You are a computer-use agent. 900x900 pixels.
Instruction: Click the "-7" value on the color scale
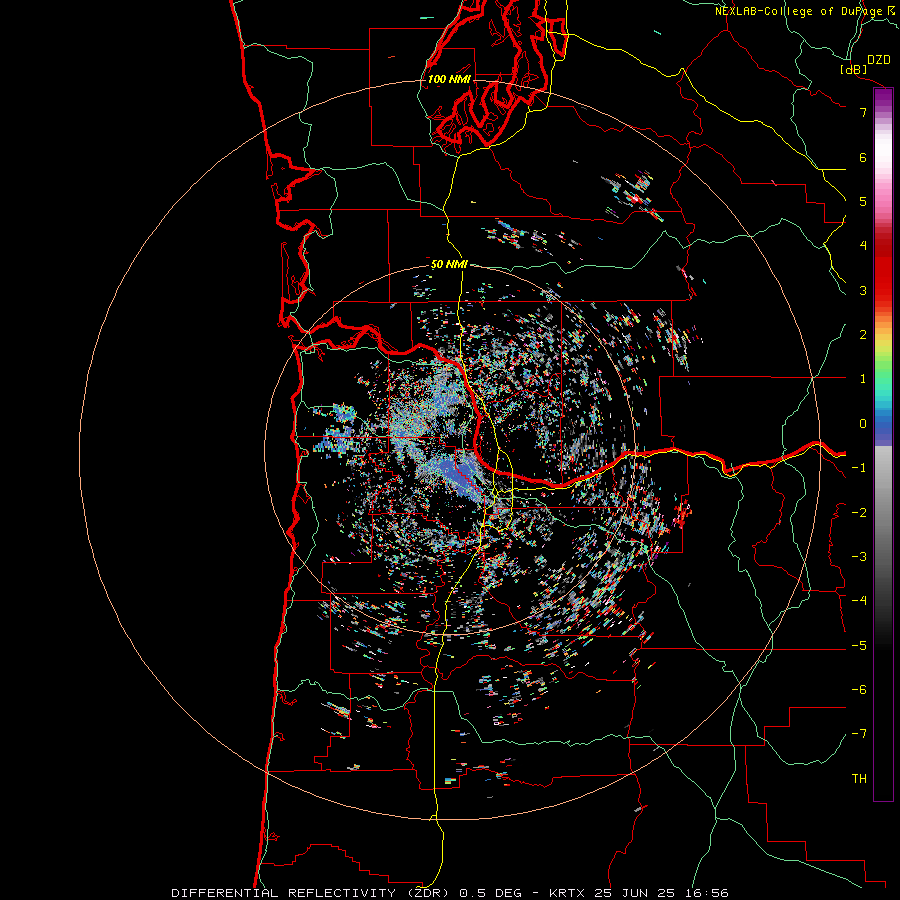[859, 734]
